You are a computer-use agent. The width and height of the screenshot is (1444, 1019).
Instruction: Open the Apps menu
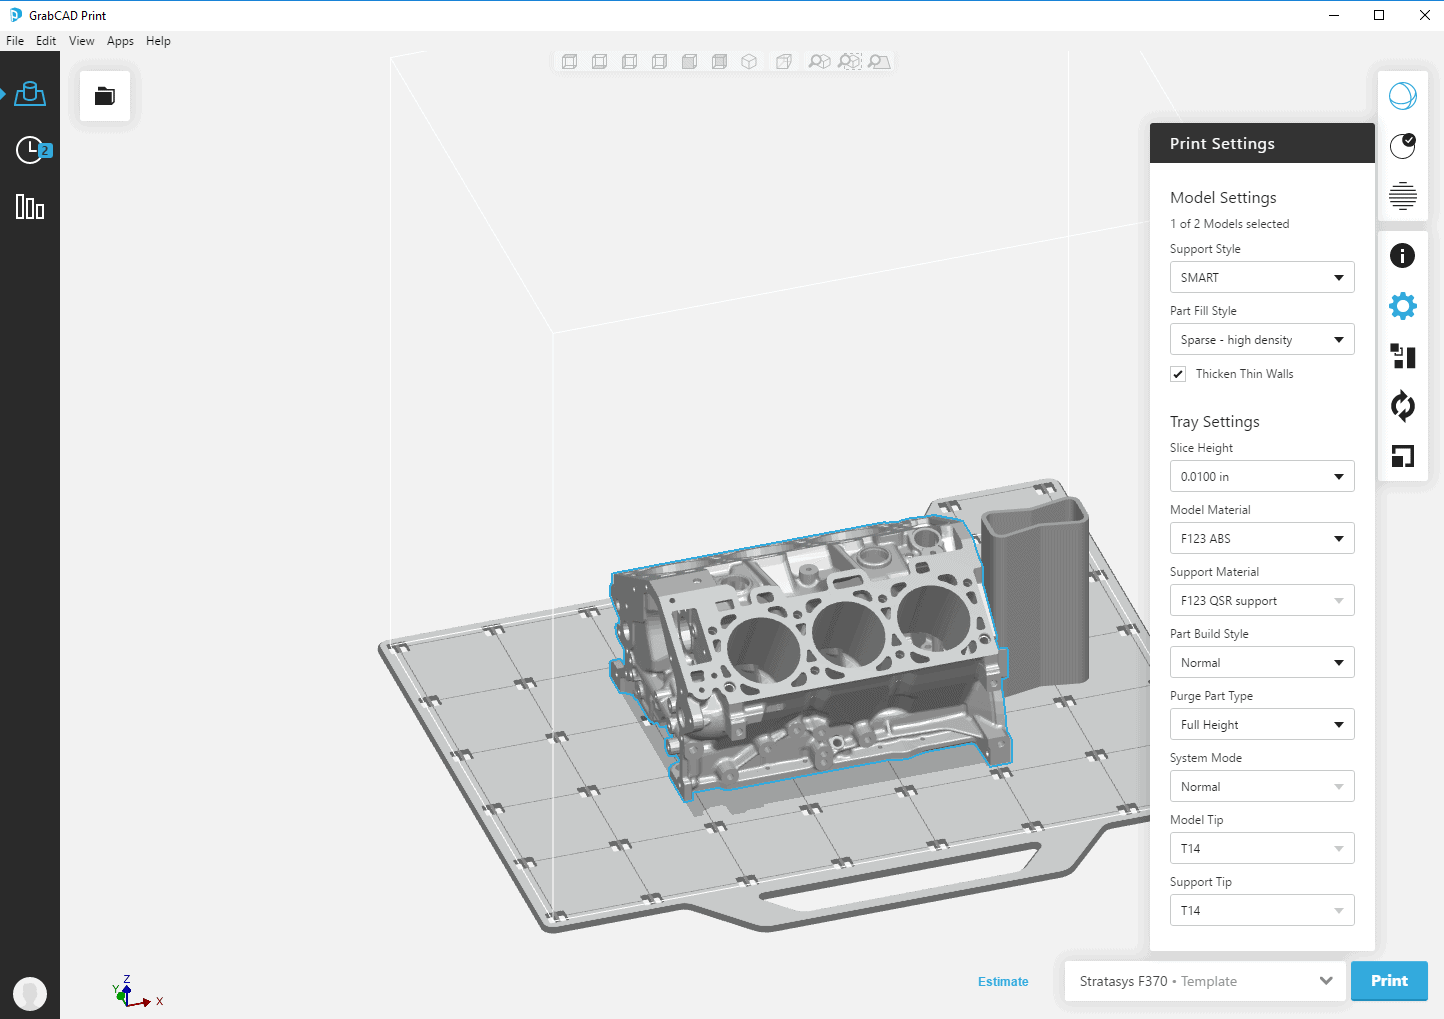pos(120,41)
